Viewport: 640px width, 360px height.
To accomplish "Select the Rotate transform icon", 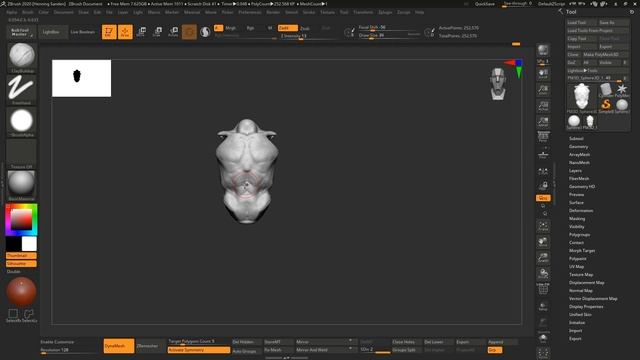I will [x=173, y=32].
